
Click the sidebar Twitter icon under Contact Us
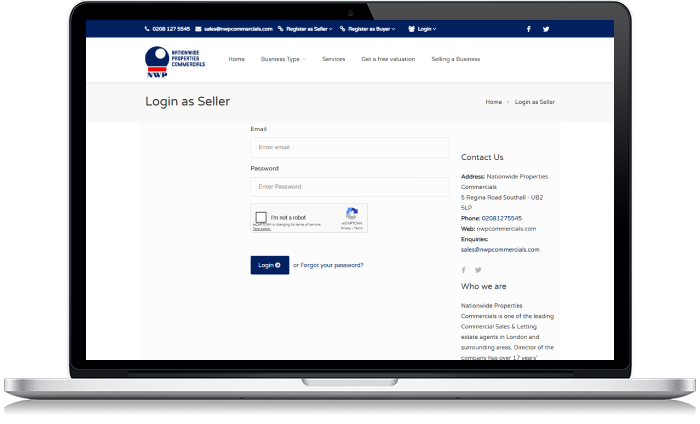pos(478,270)
